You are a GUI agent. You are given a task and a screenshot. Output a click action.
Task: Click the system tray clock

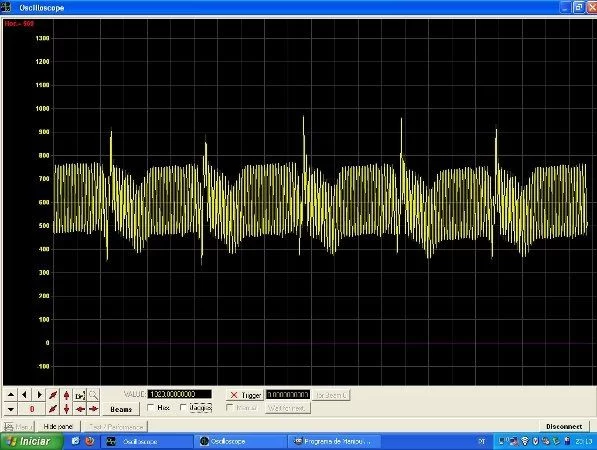[x=583, y=442]
